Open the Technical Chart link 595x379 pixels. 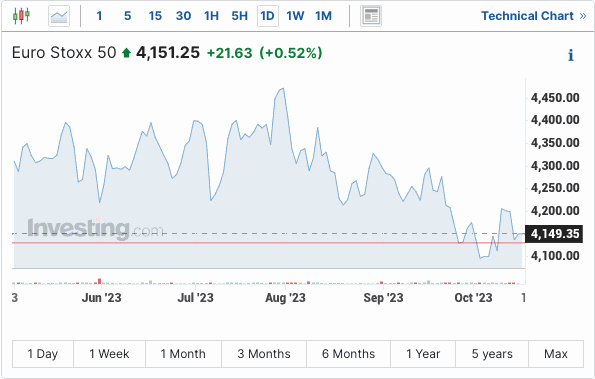[x=534, y=16]
